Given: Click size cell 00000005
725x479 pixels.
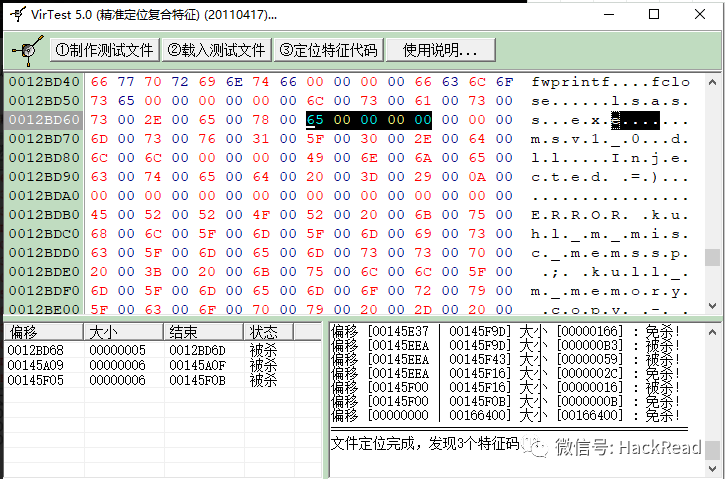Looking at the screenshot, I should tap(117, 350).
